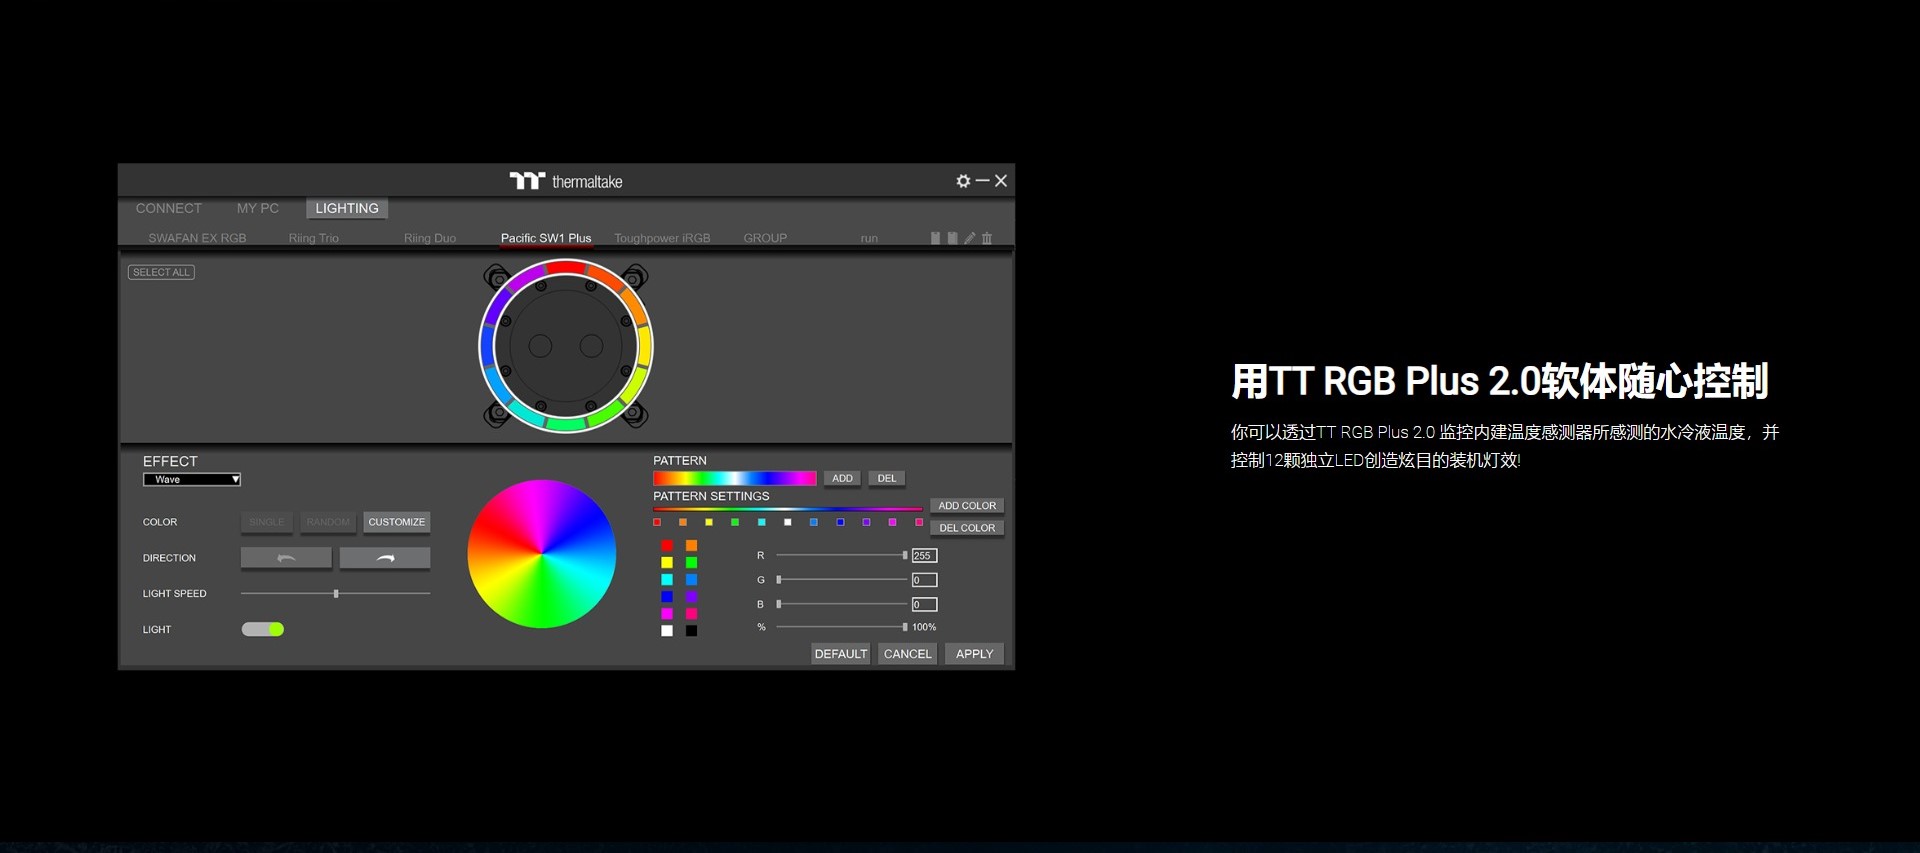Select counter-clockwise direction arrow button
The height and width of the screenshot is (853, 1920).
coord(286,558)
